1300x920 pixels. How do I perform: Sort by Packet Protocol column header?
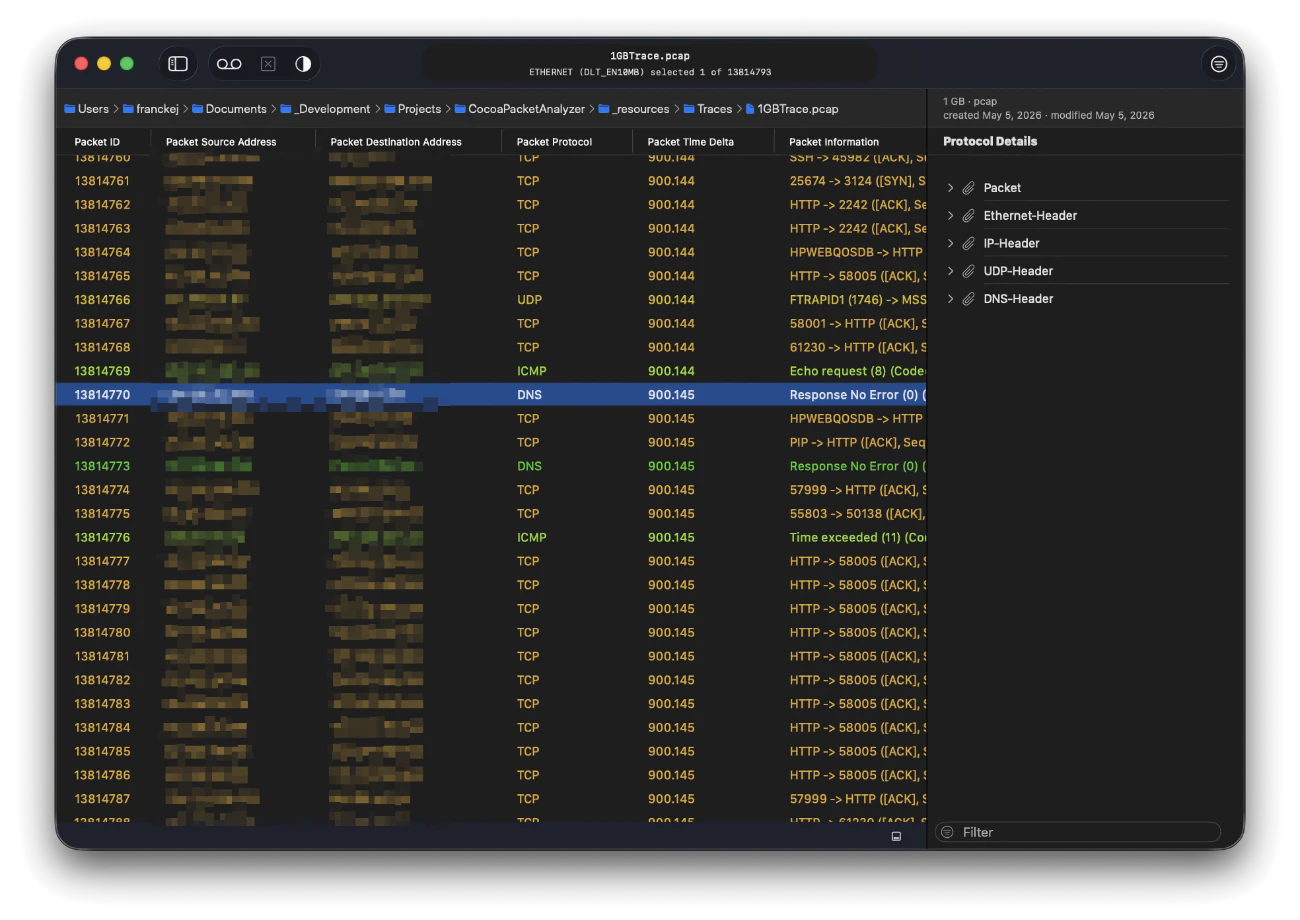coord(554,142)
